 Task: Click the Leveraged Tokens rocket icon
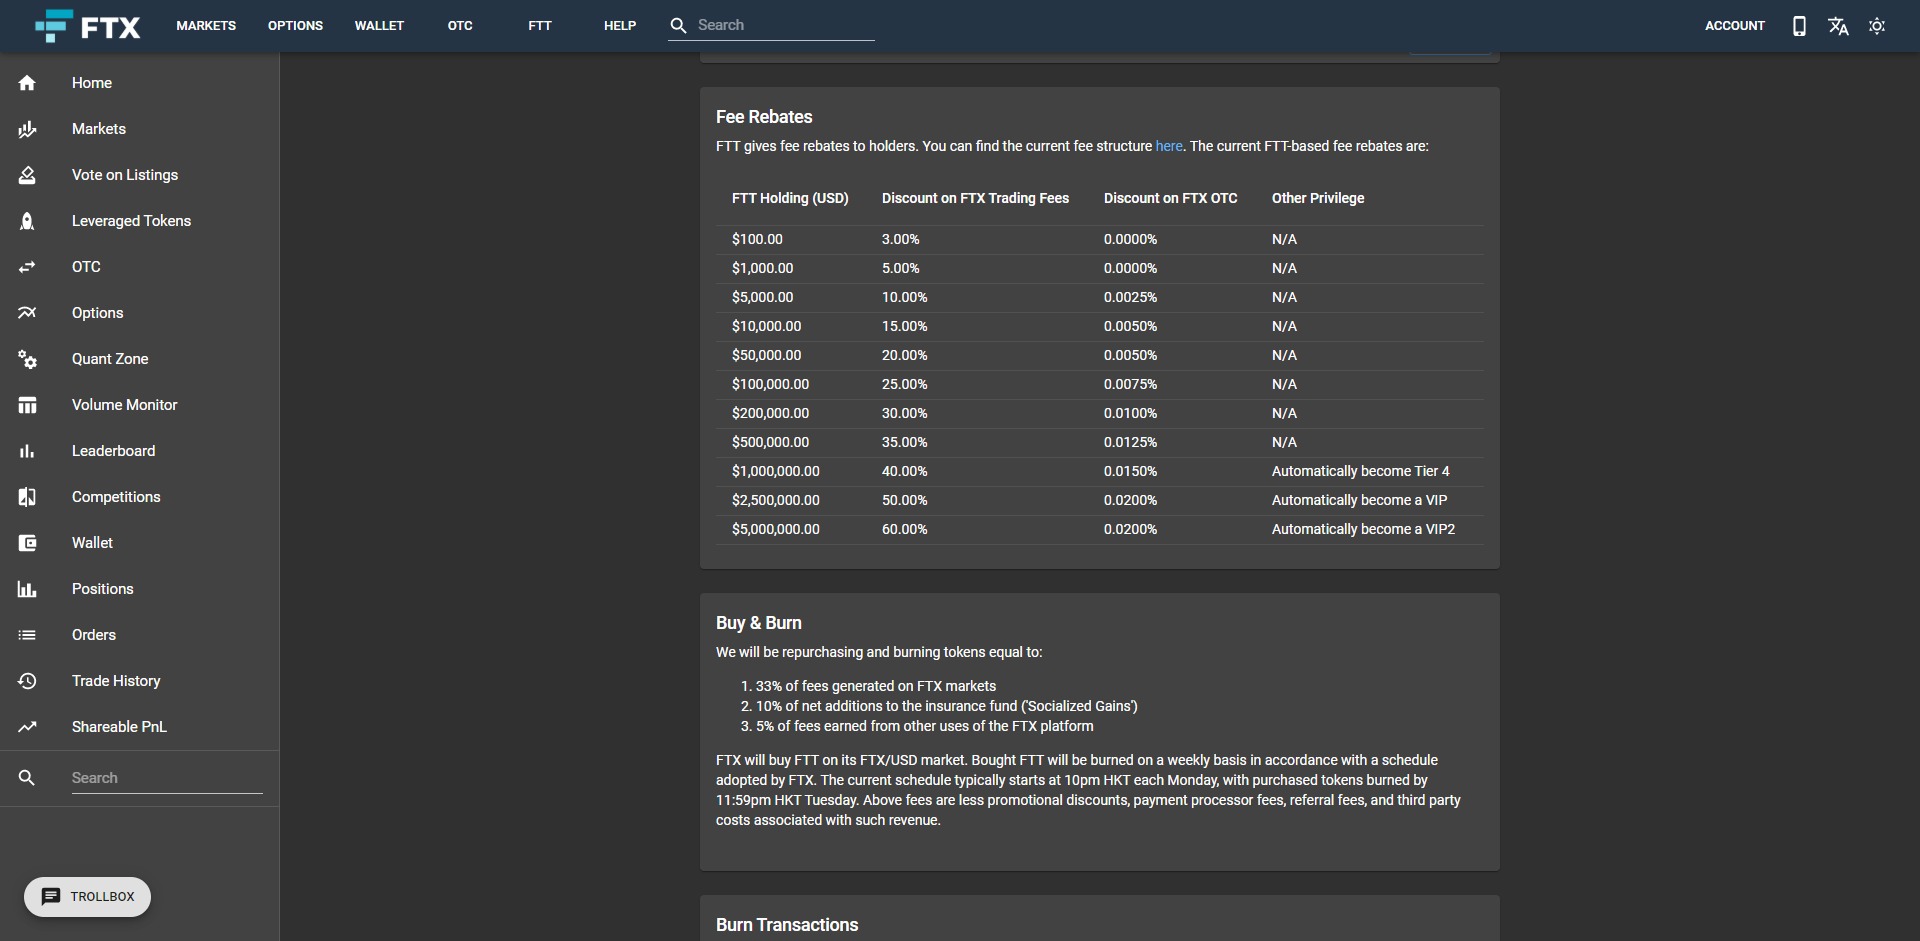click(27, 221)
